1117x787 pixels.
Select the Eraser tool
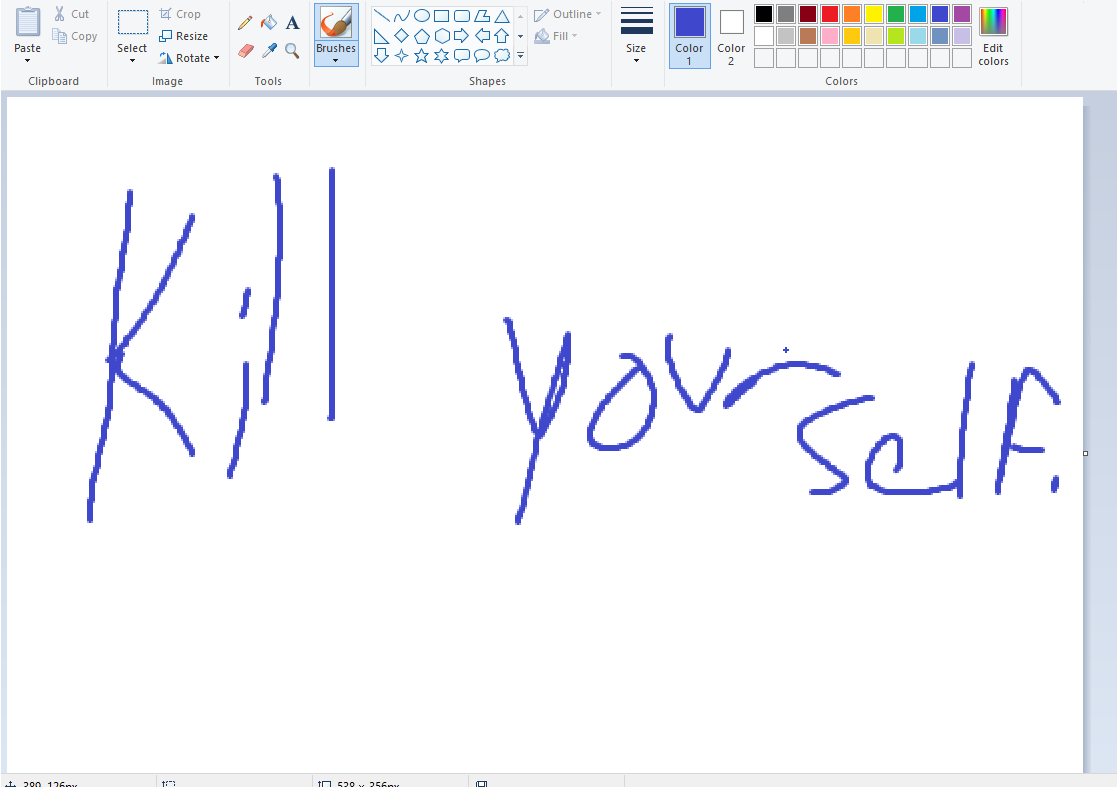point(245,51)
